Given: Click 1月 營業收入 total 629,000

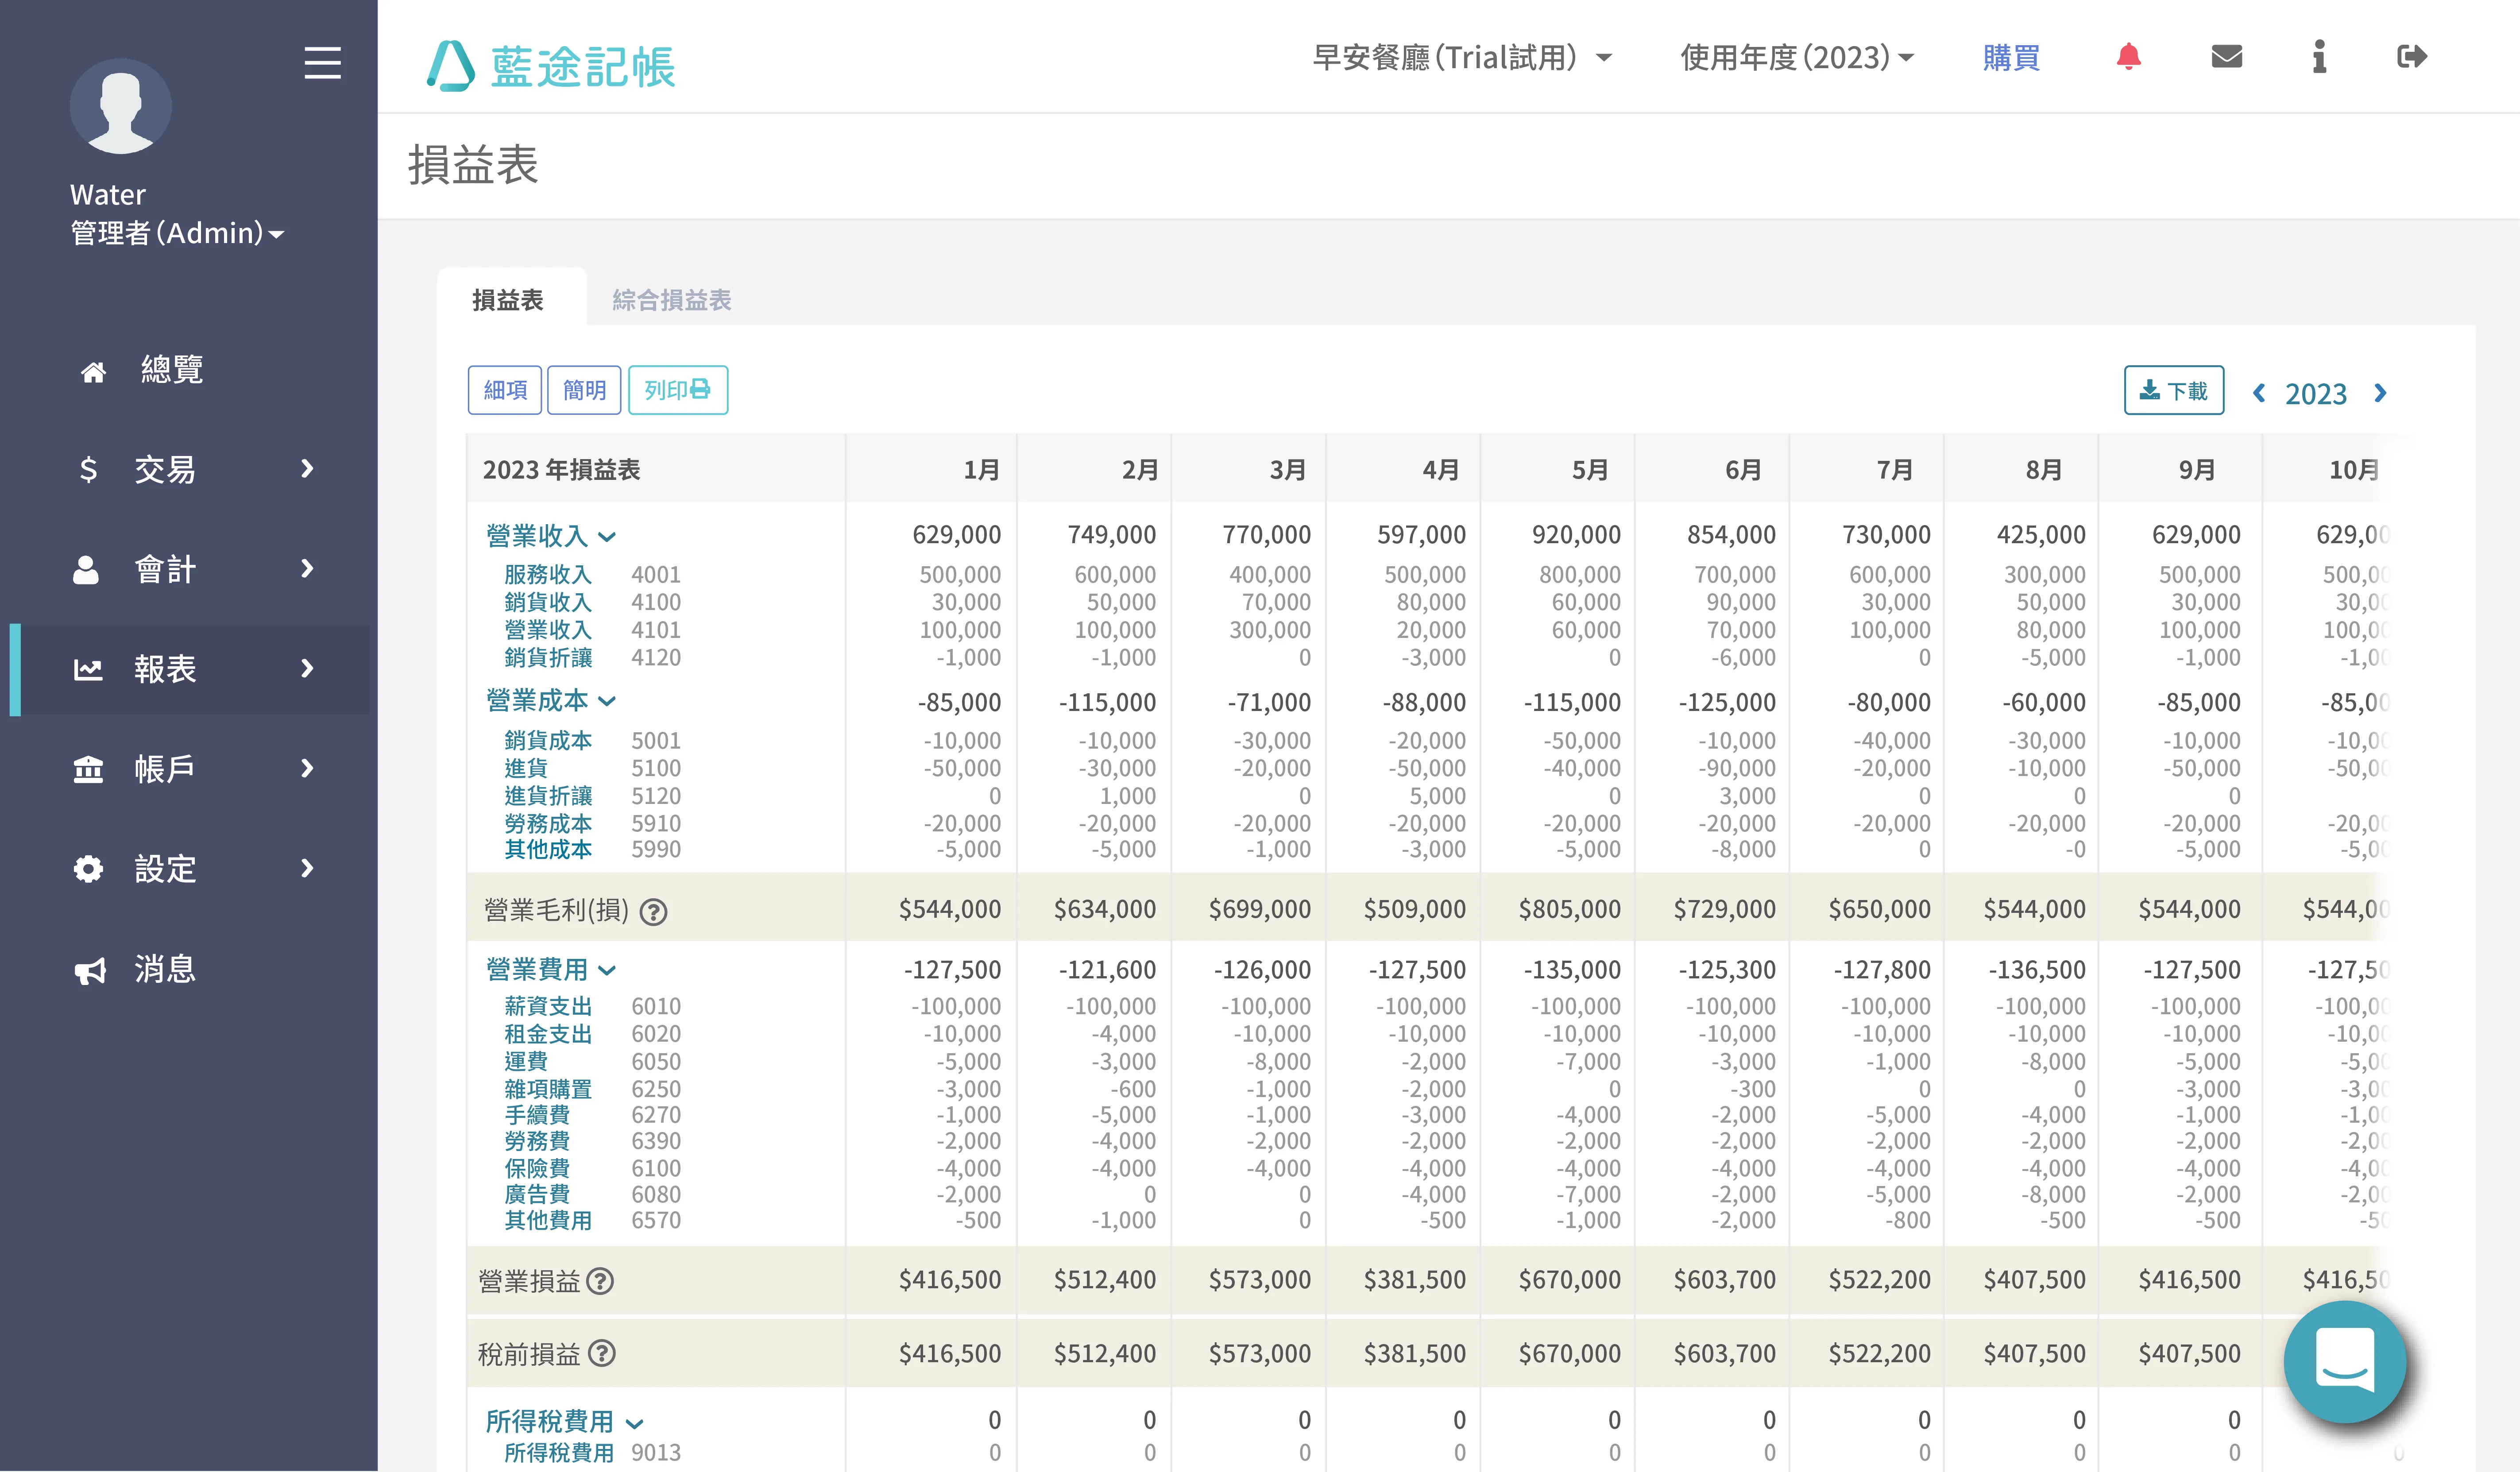Looking at the screenshot, I should tap(956, 535).
